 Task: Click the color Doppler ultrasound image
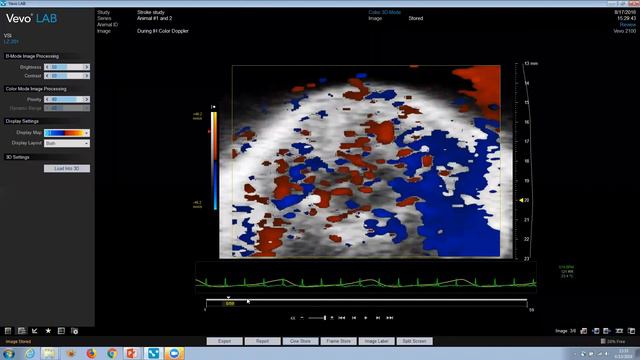click(x=366, y=161)
